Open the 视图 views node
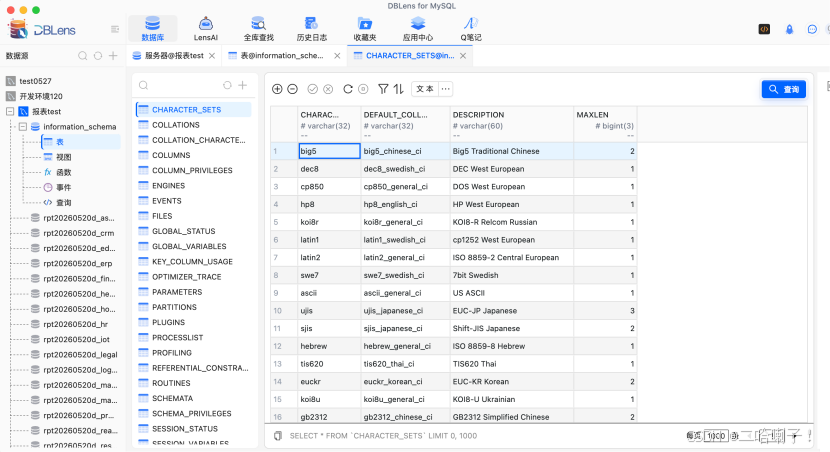The height and width of the screenshot is (452, 830). (64, 157)
